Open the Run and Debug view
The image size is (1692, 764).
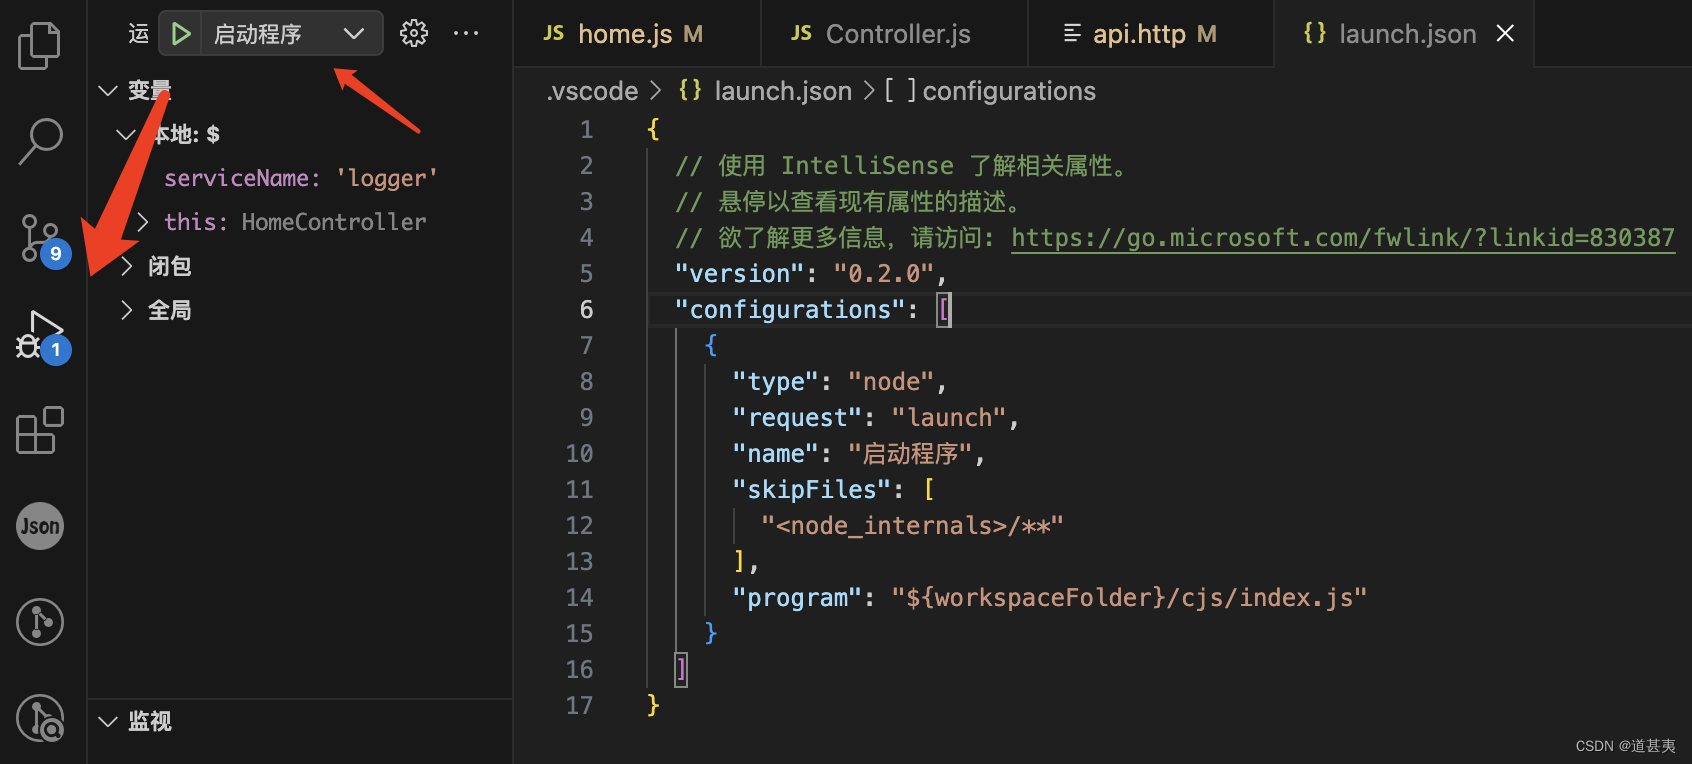42,337
